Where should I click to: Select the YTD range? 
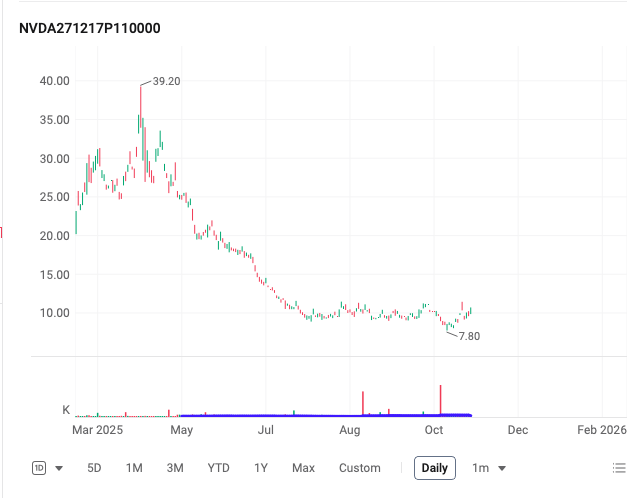[218, 468]
